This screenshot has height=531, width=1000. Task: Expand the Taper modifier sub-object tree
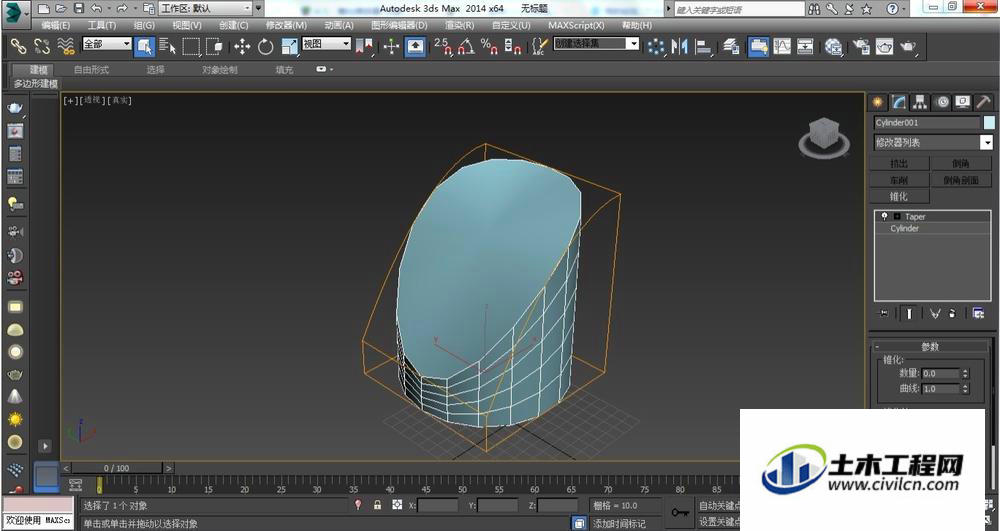click(897, 217)
